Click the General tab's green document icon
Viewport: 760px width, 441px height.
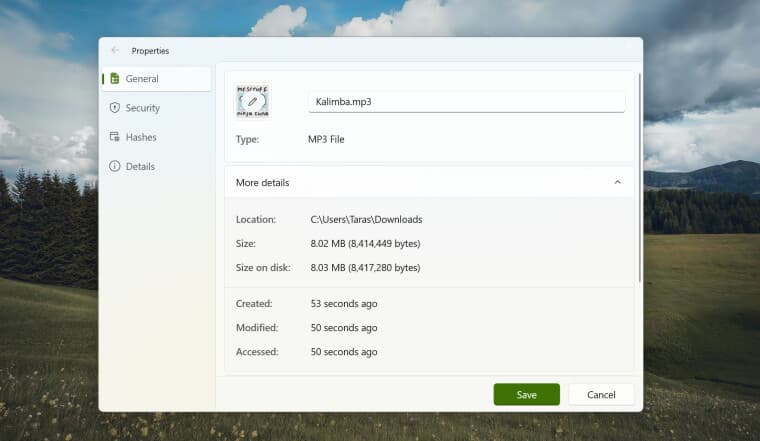(115, 79)
